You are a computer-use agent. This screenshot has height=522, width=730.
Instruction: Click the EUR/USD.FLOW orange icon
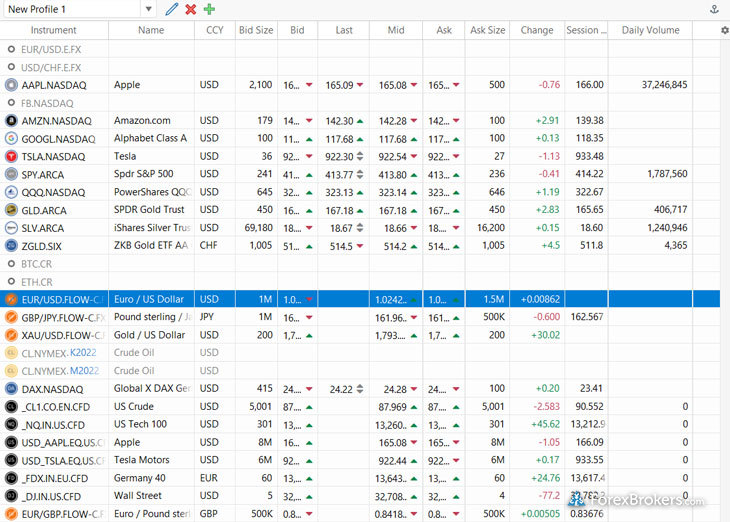(x=11, y=299)
